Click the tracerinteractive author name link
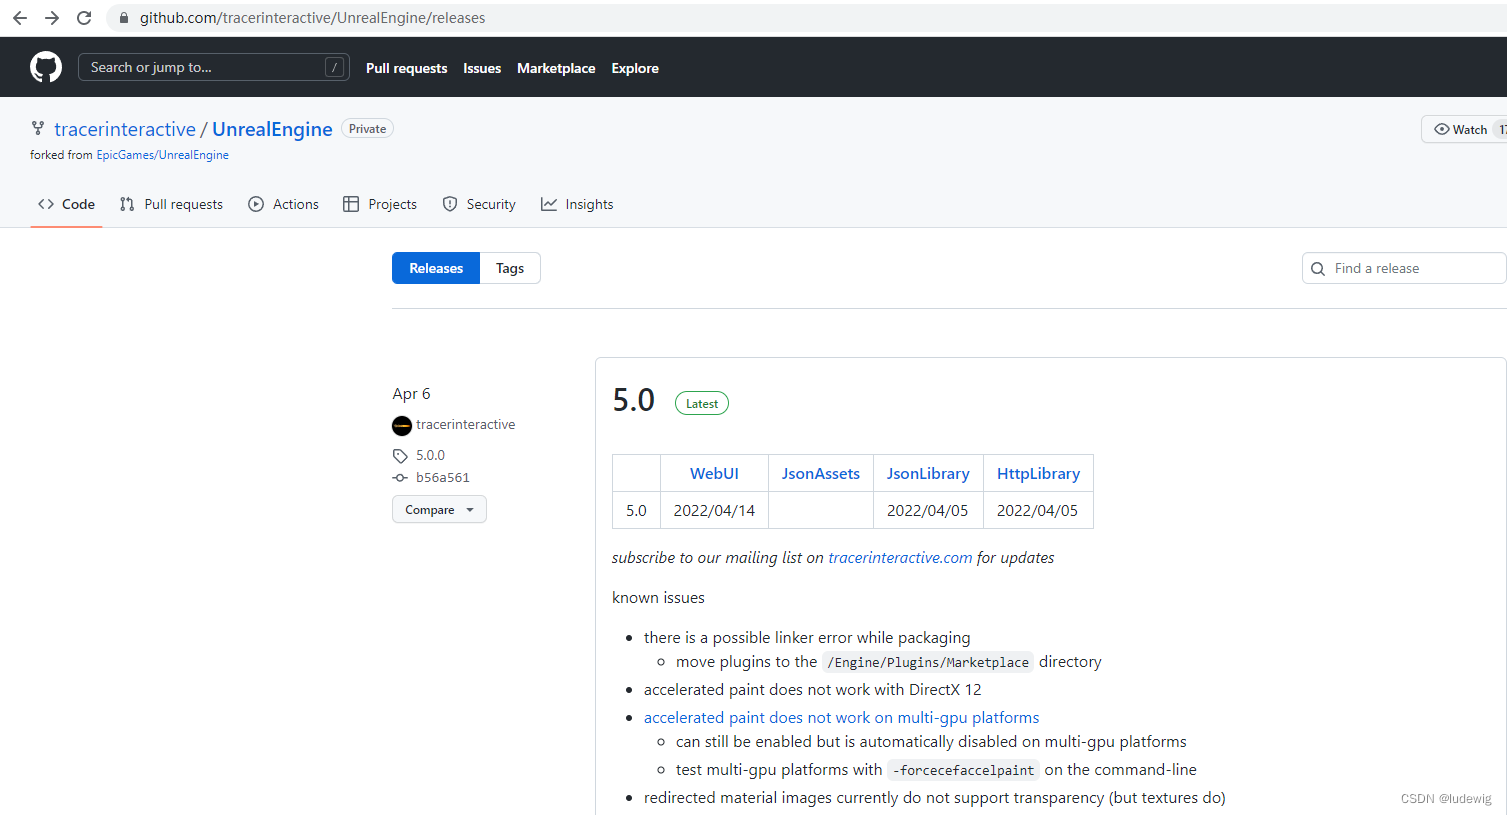 [465, 425]
